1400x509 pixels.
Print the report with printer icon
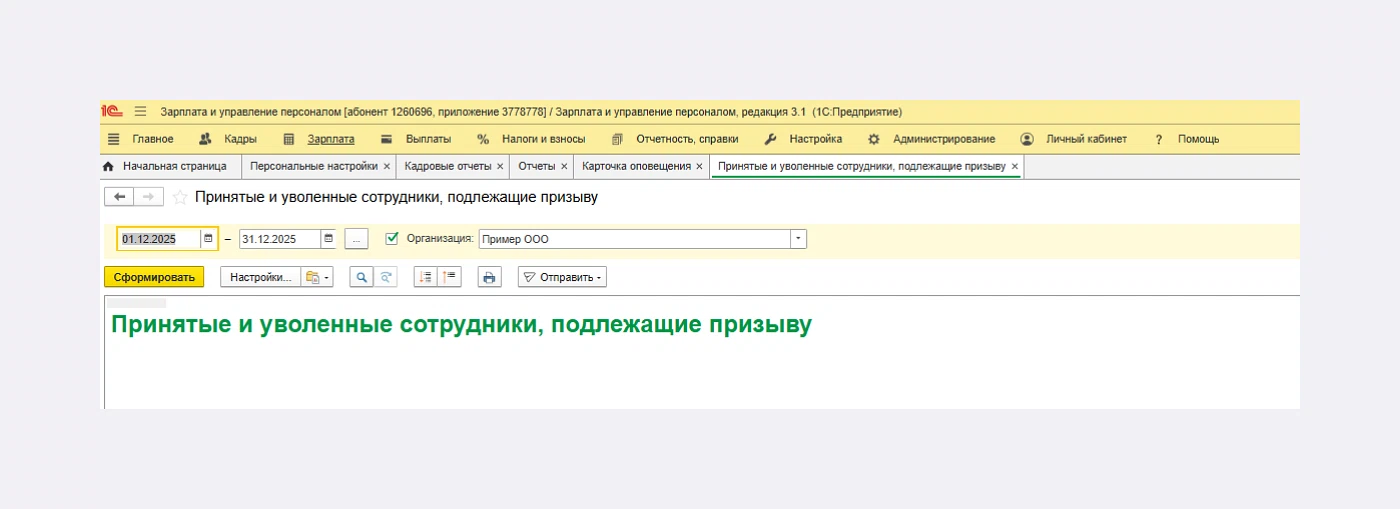pos(489,277)
